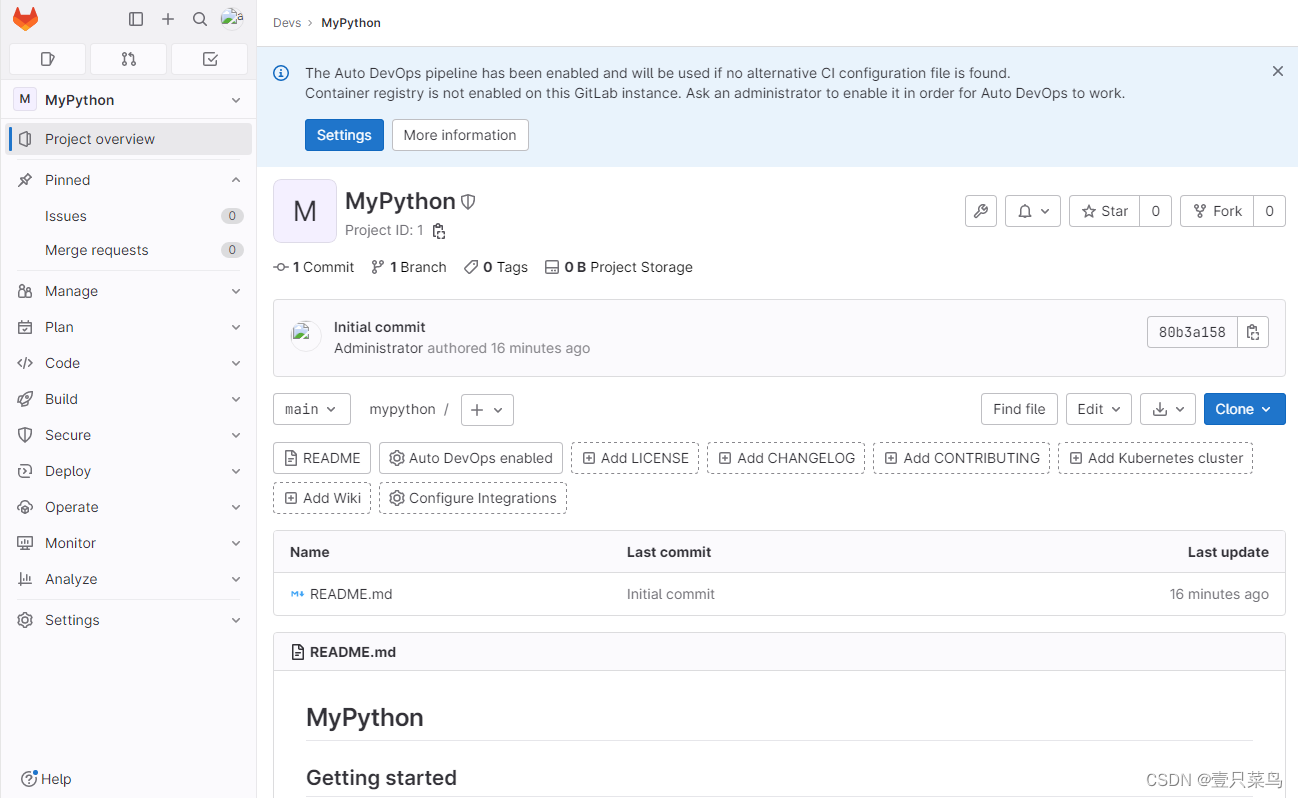Open pinned Merge requests item
This screenshot has height=798, width=1298.
tap(128, 250)
